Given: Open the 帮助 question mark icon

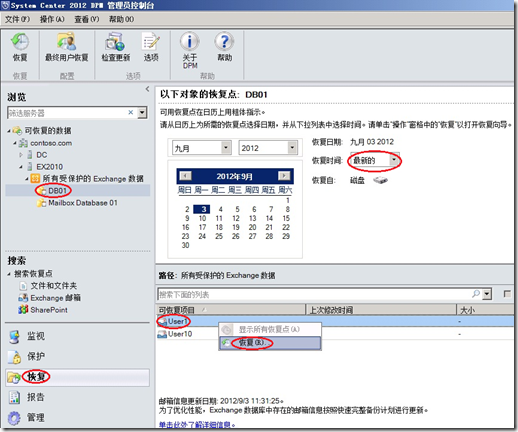Looking at the screenshot, I should click(x=224, y=42).
